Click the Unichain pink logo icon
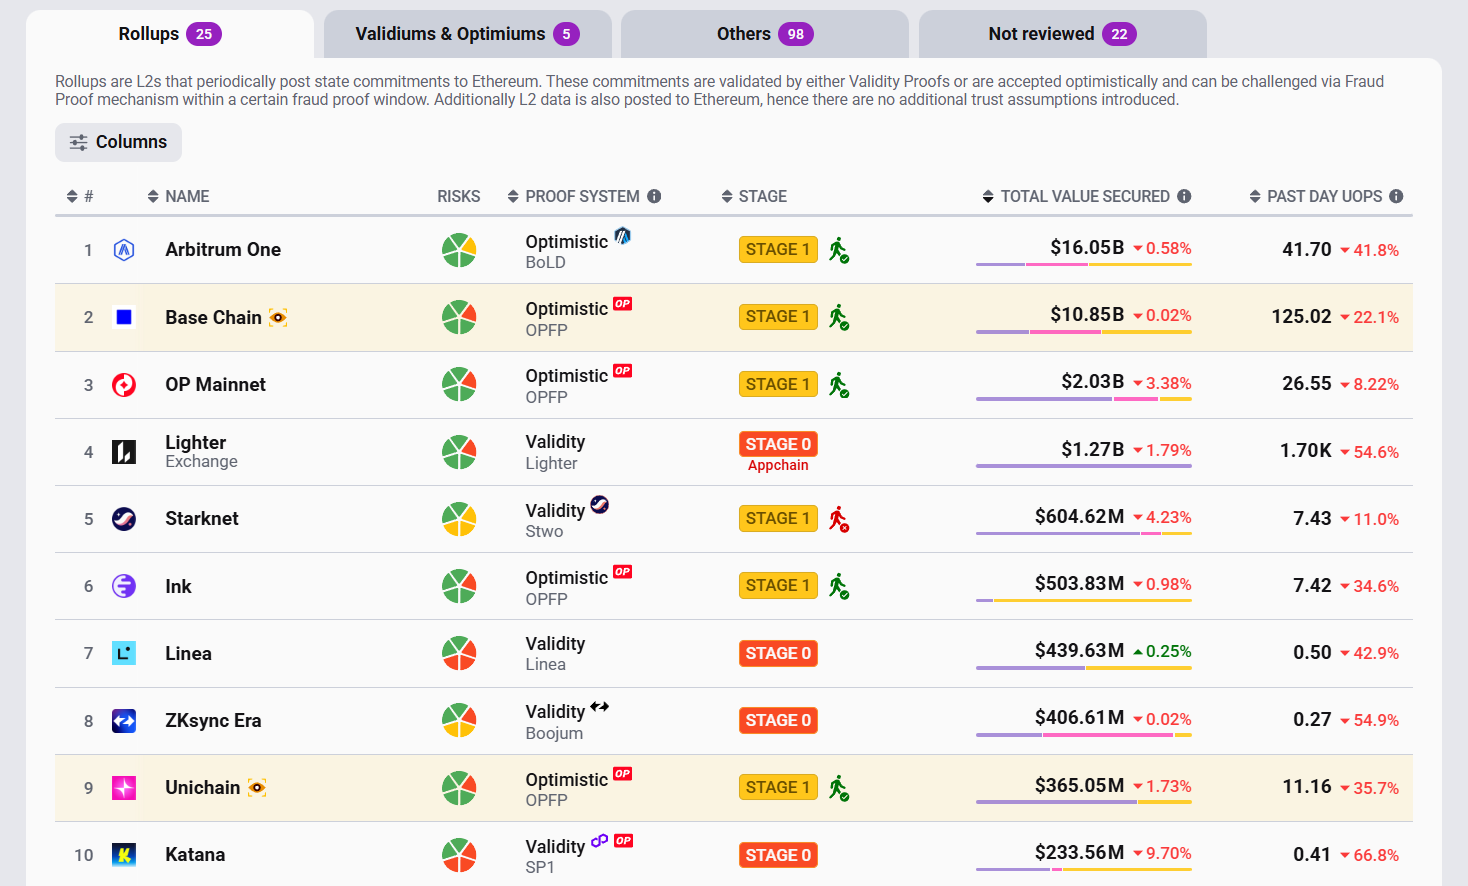 coord(124,788)
